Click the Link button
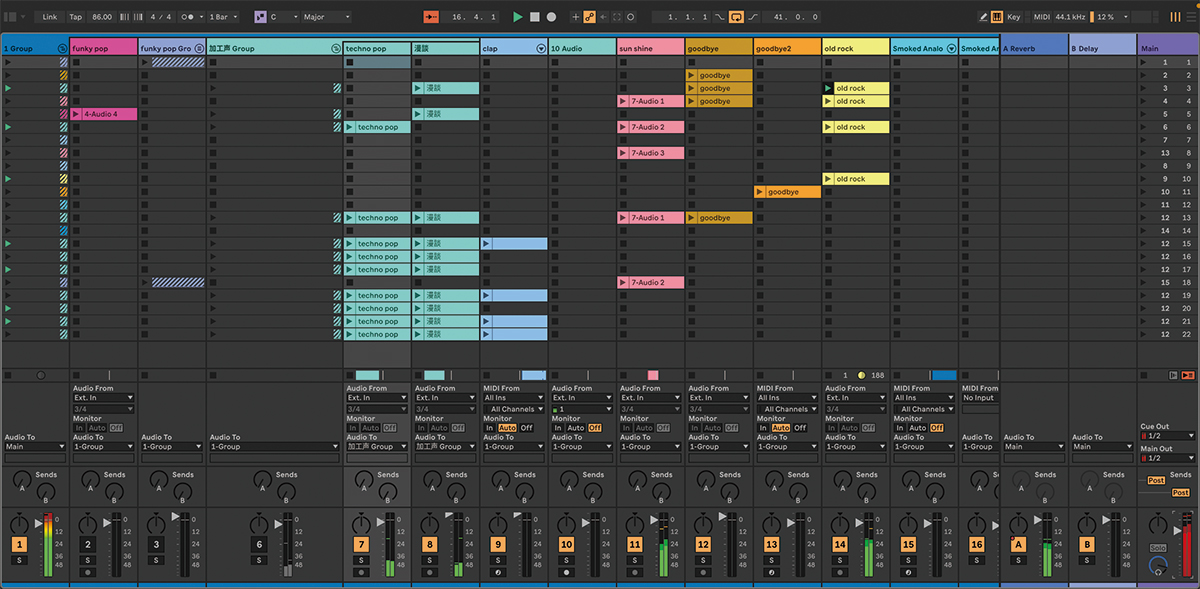The width and height of the screenshot is (1200, 589). pyautogui.click(x=50, y=17)
